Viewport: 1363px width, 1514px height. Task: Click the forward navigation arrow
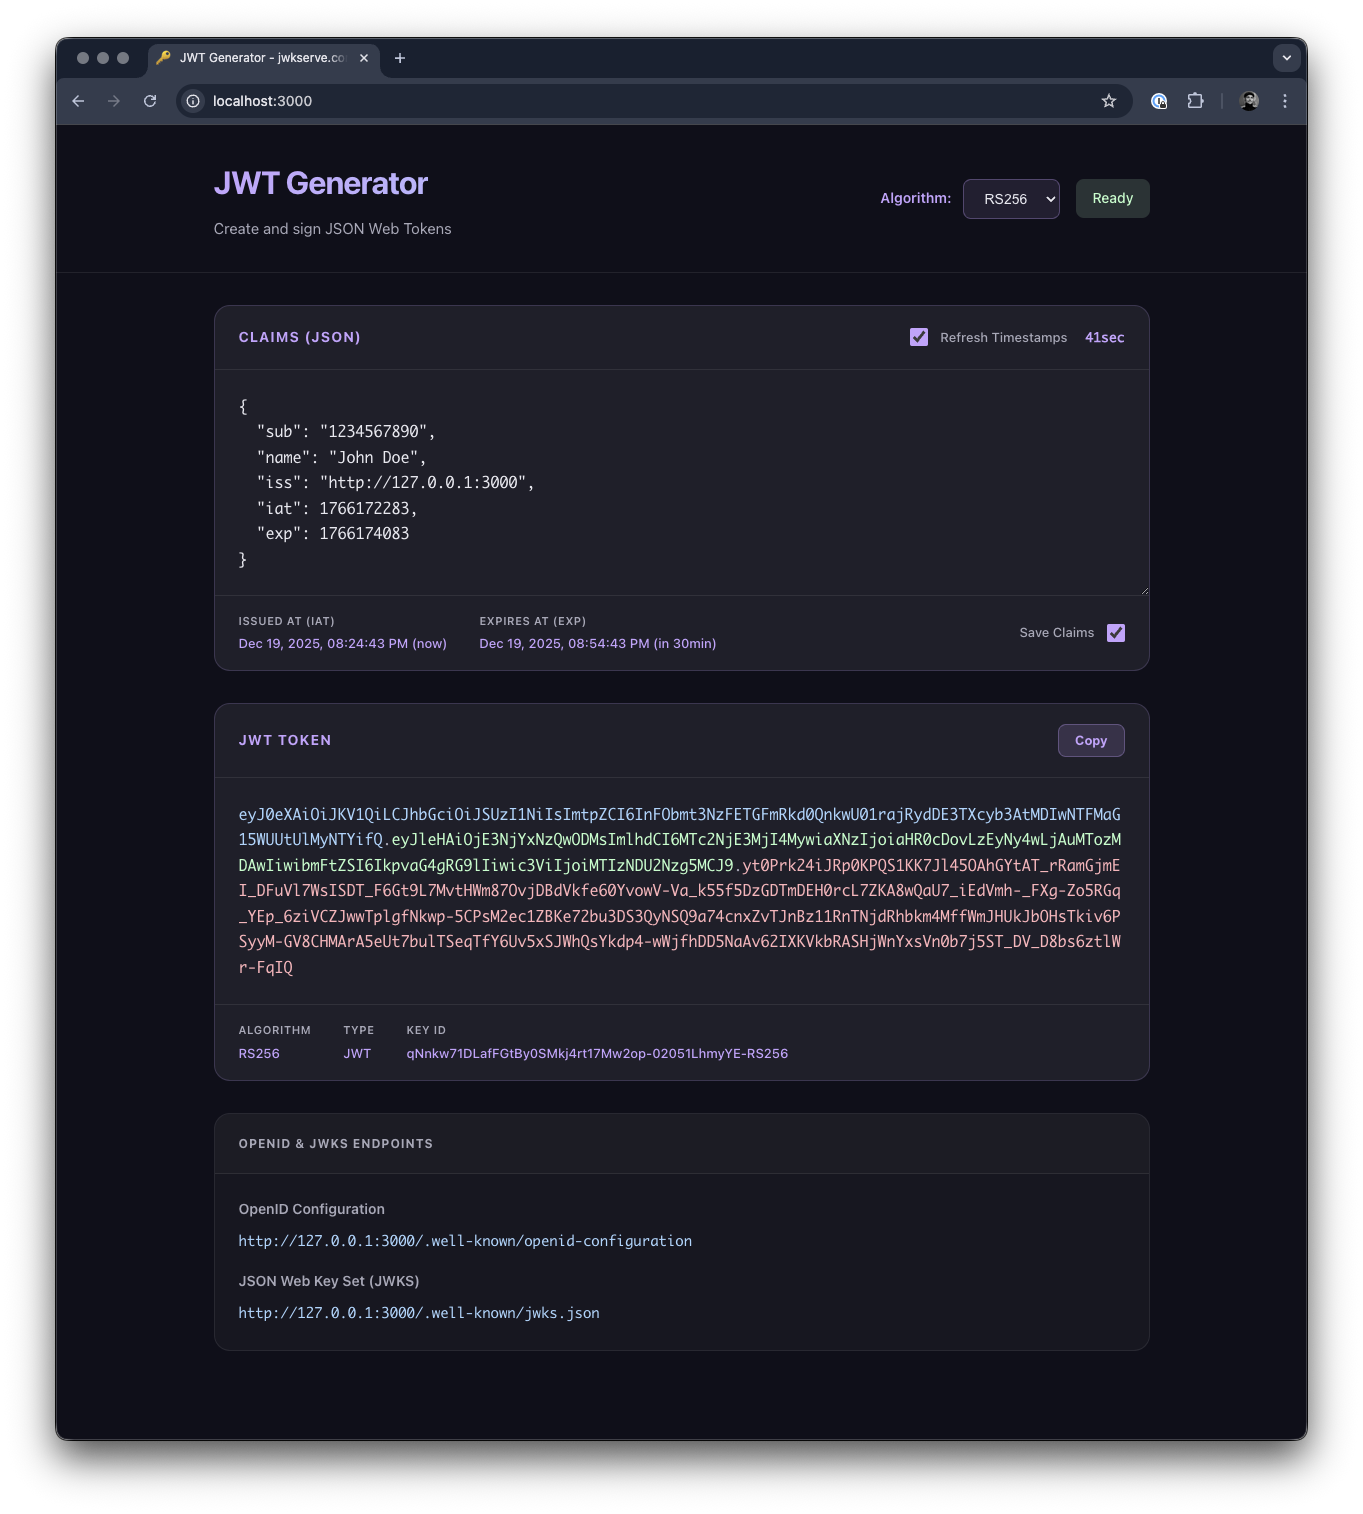[114, 101]
